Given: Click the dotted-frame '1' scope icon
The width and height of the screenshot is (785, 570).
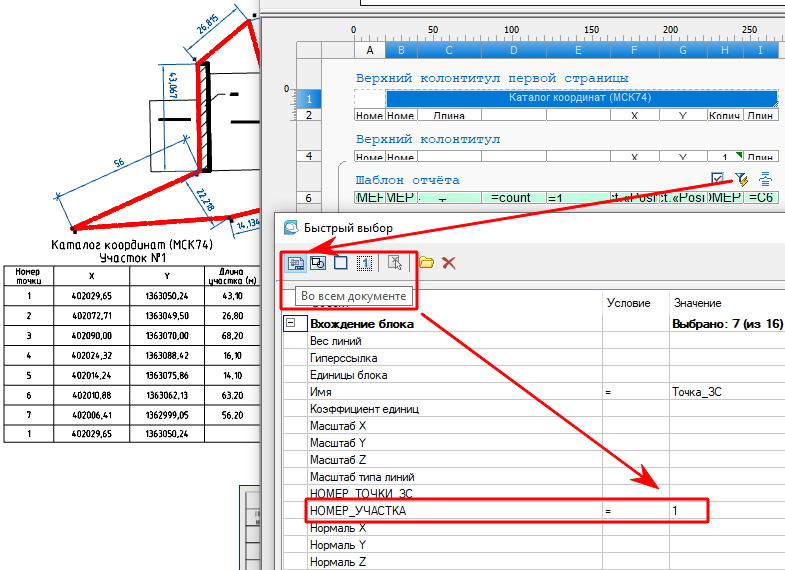Looking at the screenshot, I should point(364,263).
